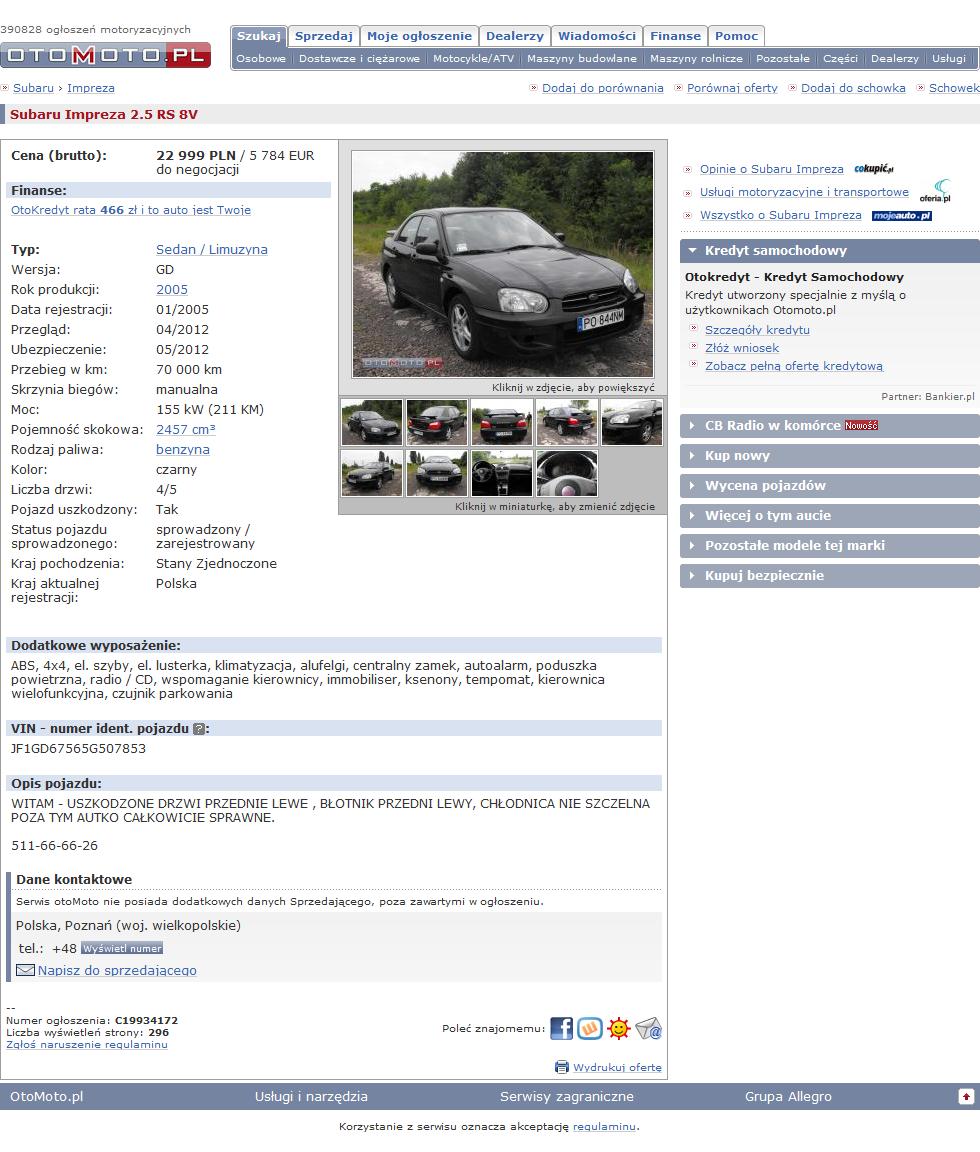The image size is (980, 1152).
Task: Expand the Wycena pojazdów panel
Action: click(830, 486)
